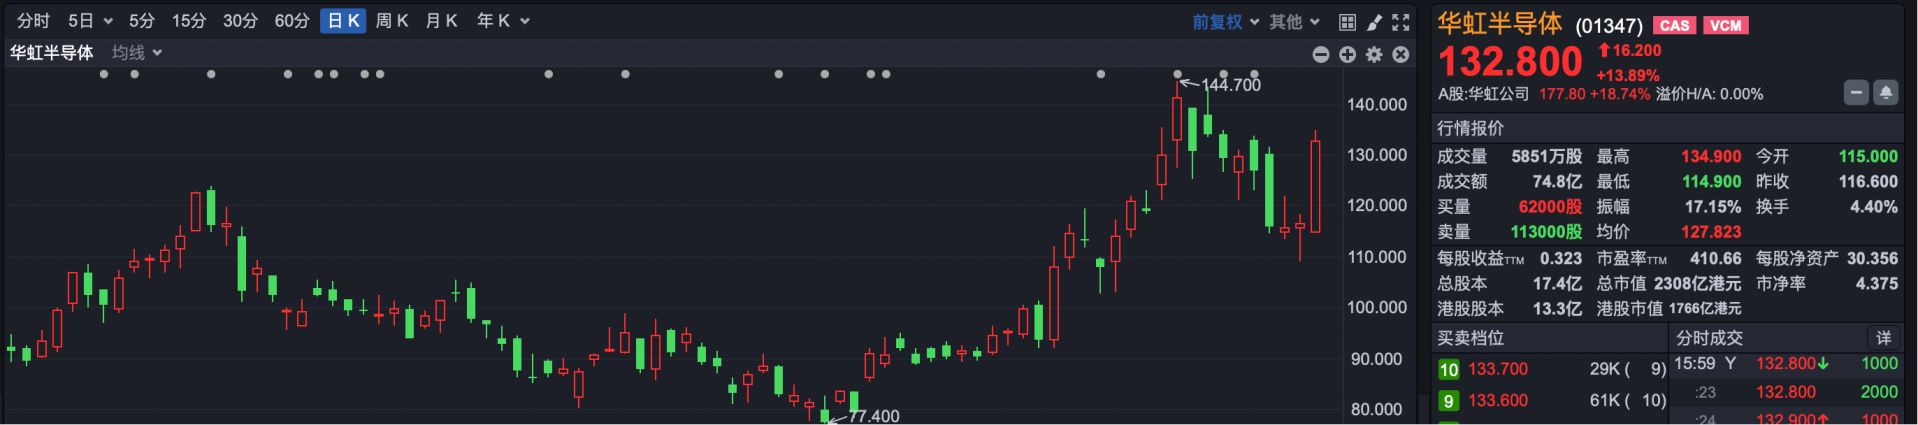Click the 最低 value 114.900
The image size is (1918, 425).
[1711, 181]
